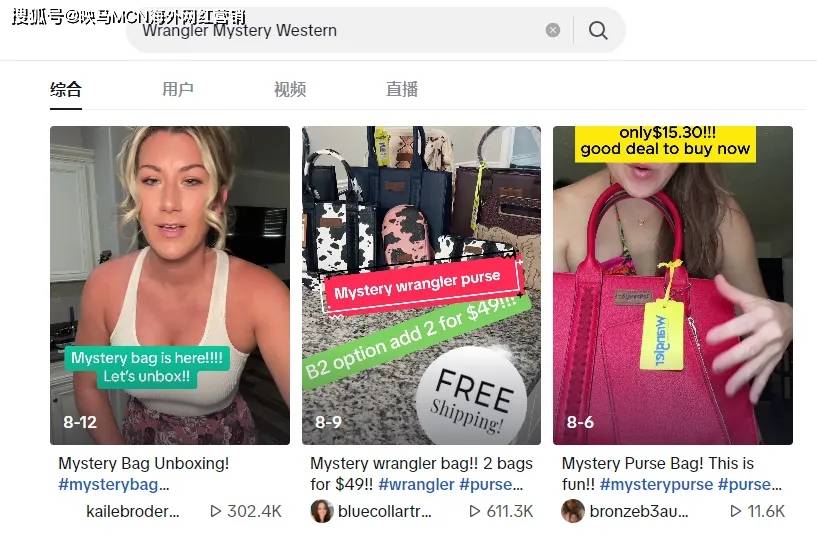Screen dimensions: 817x541
Task: Open the 视频 tab
Action: (290, 89)
